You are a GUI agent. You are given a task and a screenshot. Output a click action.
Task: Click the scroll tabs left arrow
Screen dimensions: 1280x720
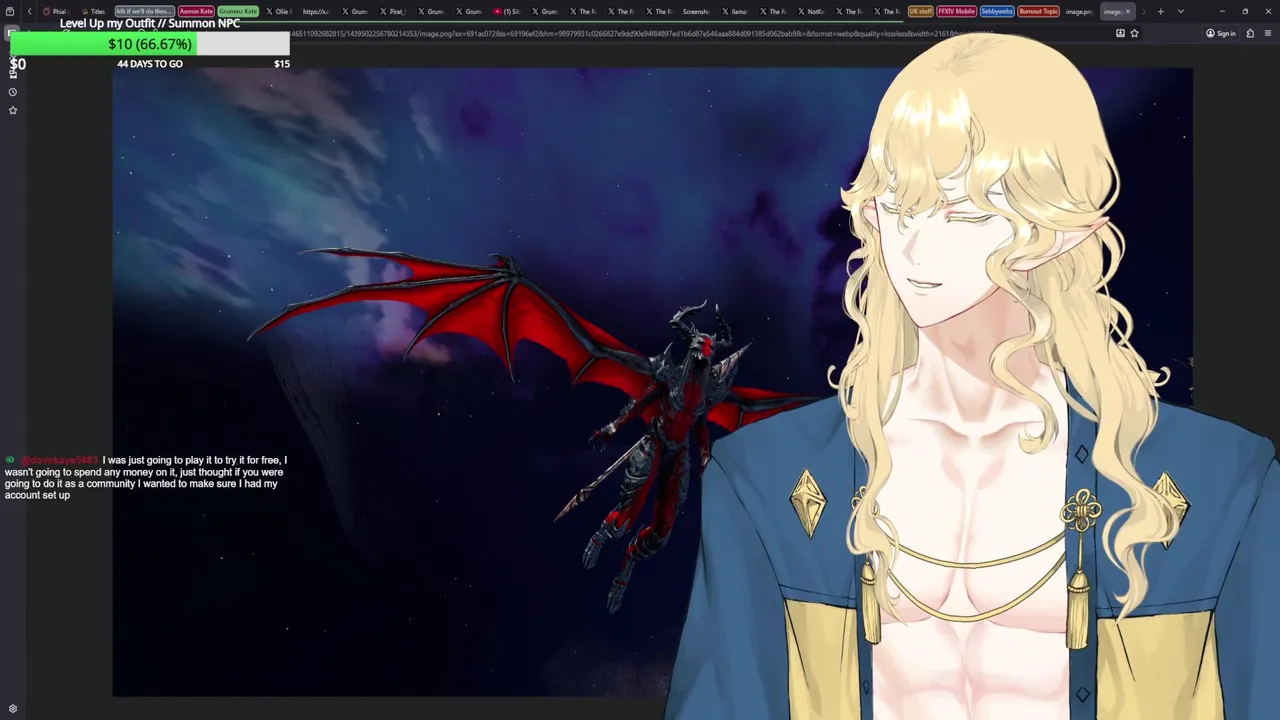(30, 11)
